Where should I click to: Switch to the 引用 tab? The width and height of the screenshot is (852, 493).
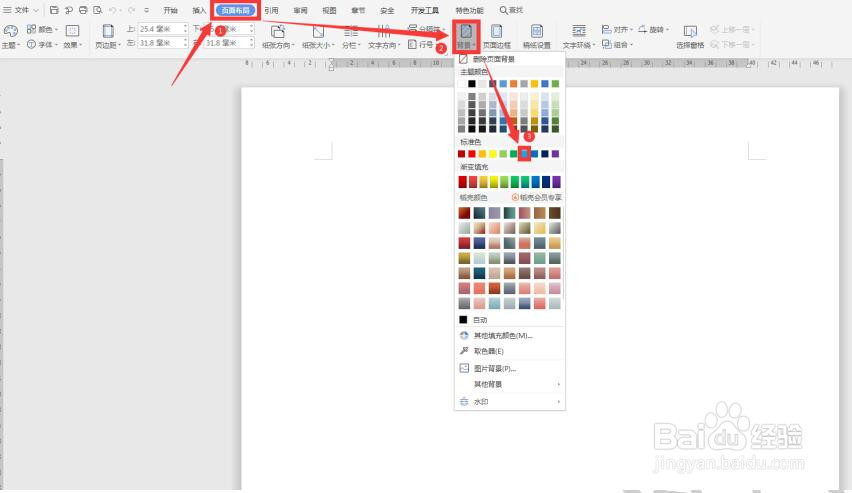point(271,10)
